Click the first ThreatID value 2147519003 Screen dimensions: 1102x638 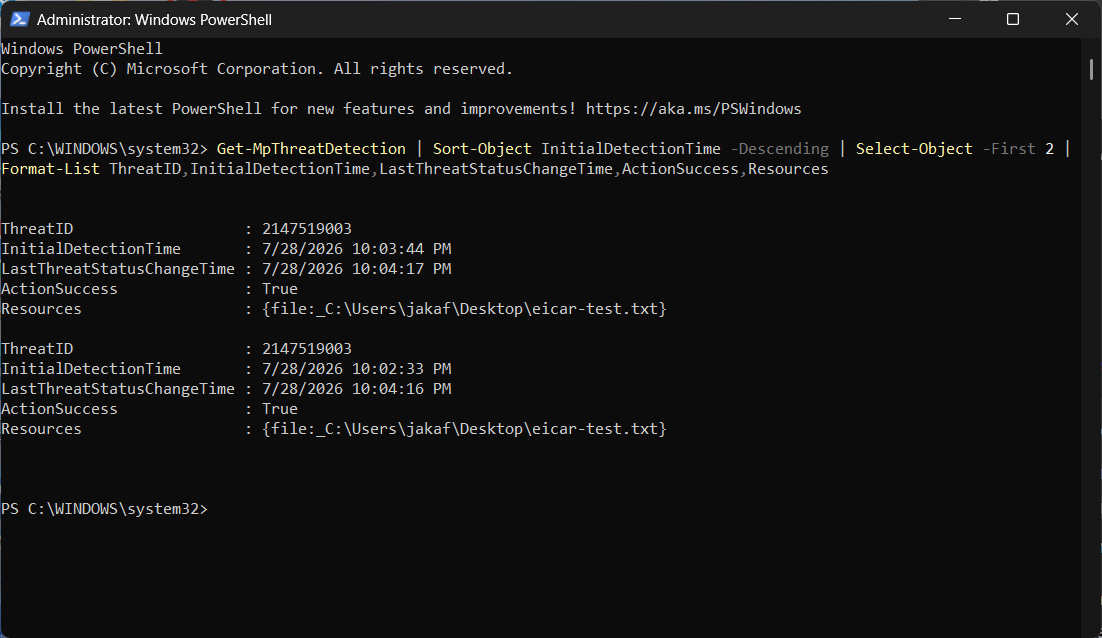(x=306, y=229)
